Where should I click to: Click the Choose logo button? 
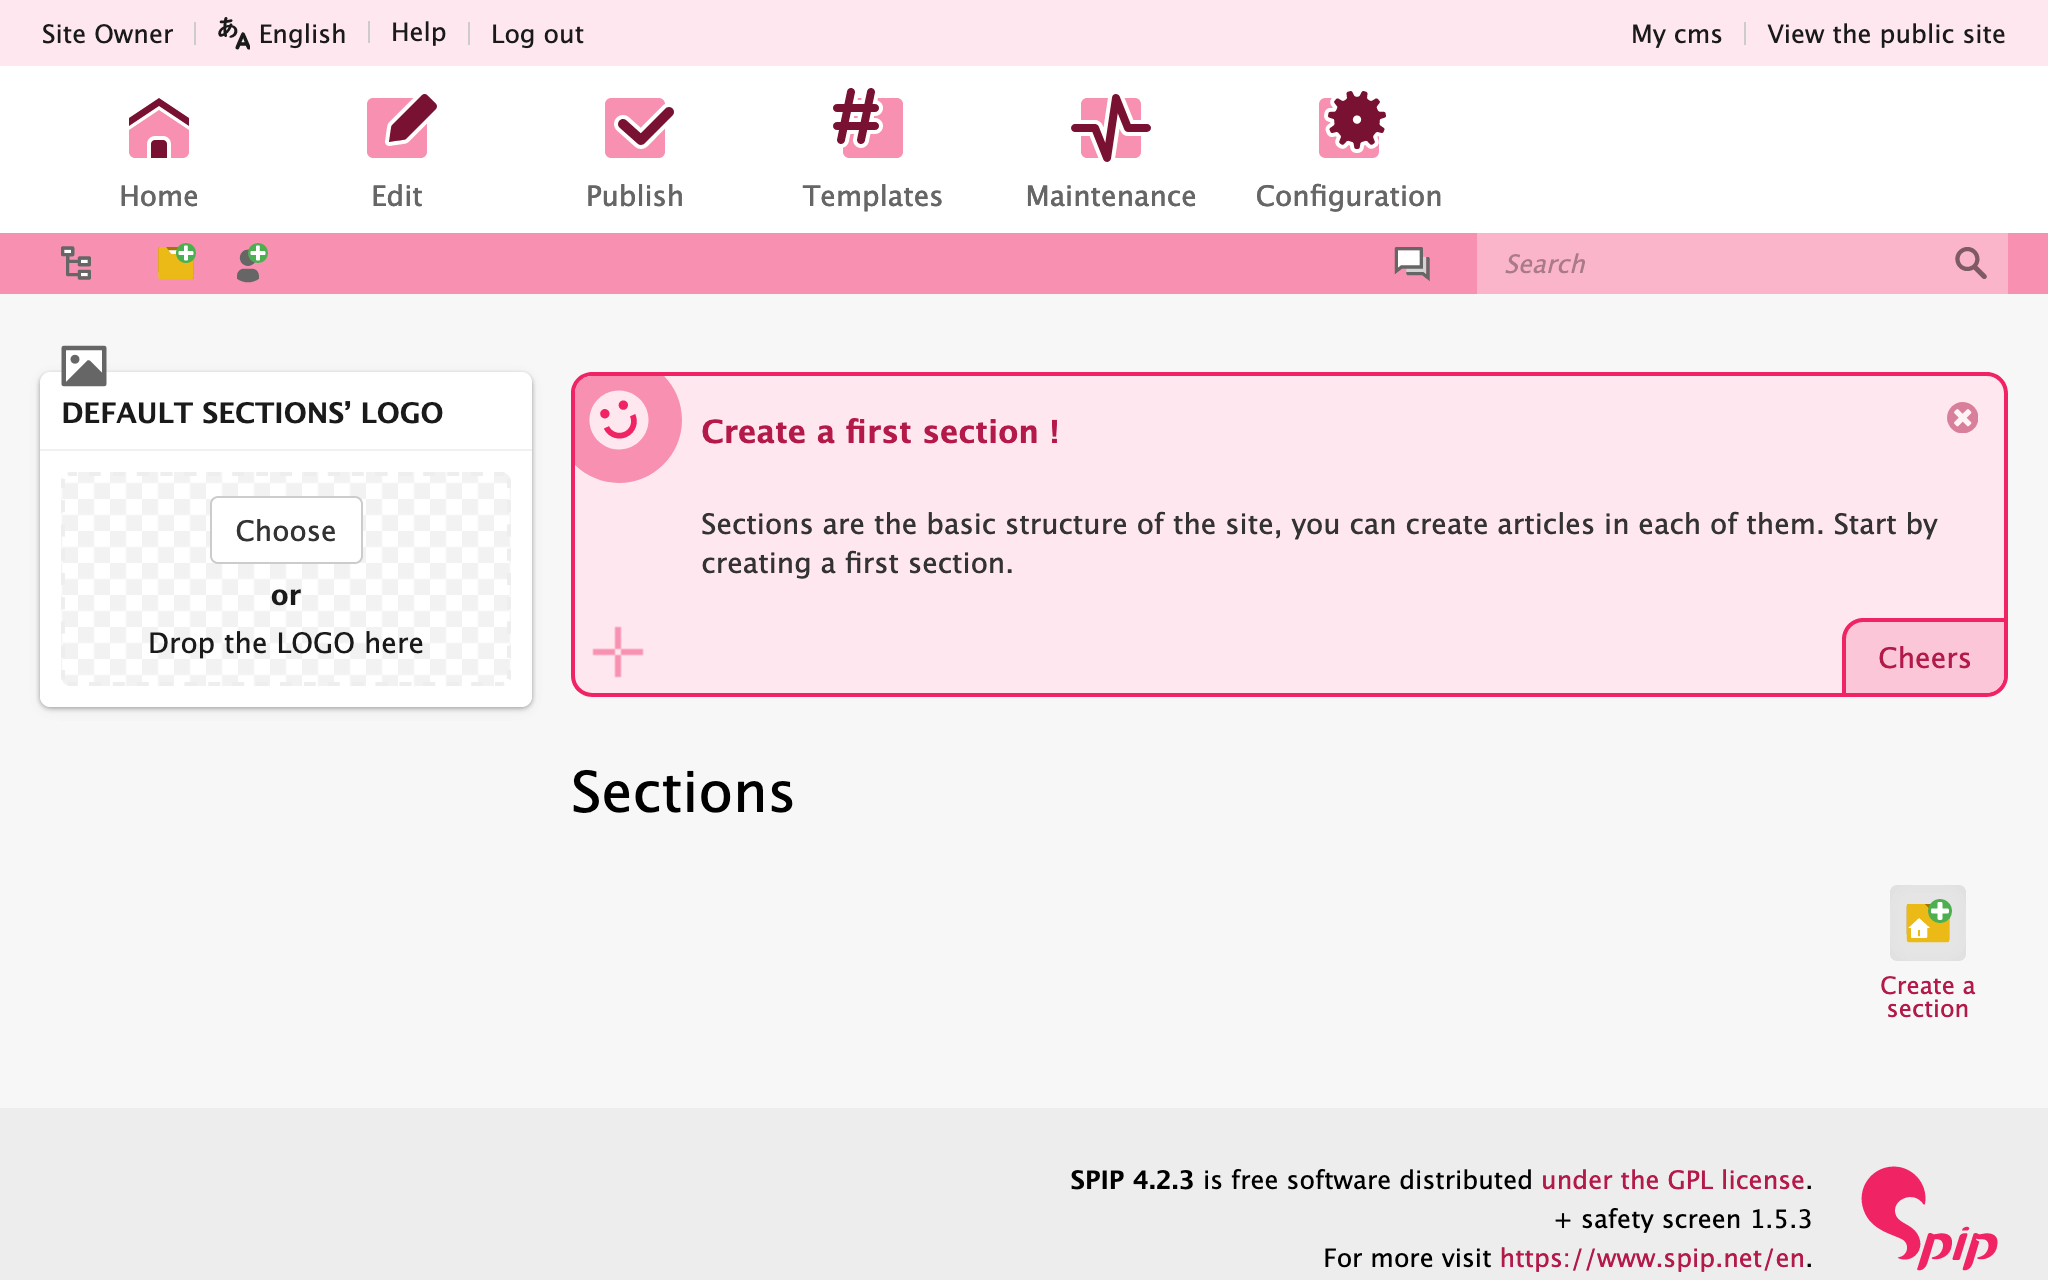pyautogui.click(x=286, y=530)
